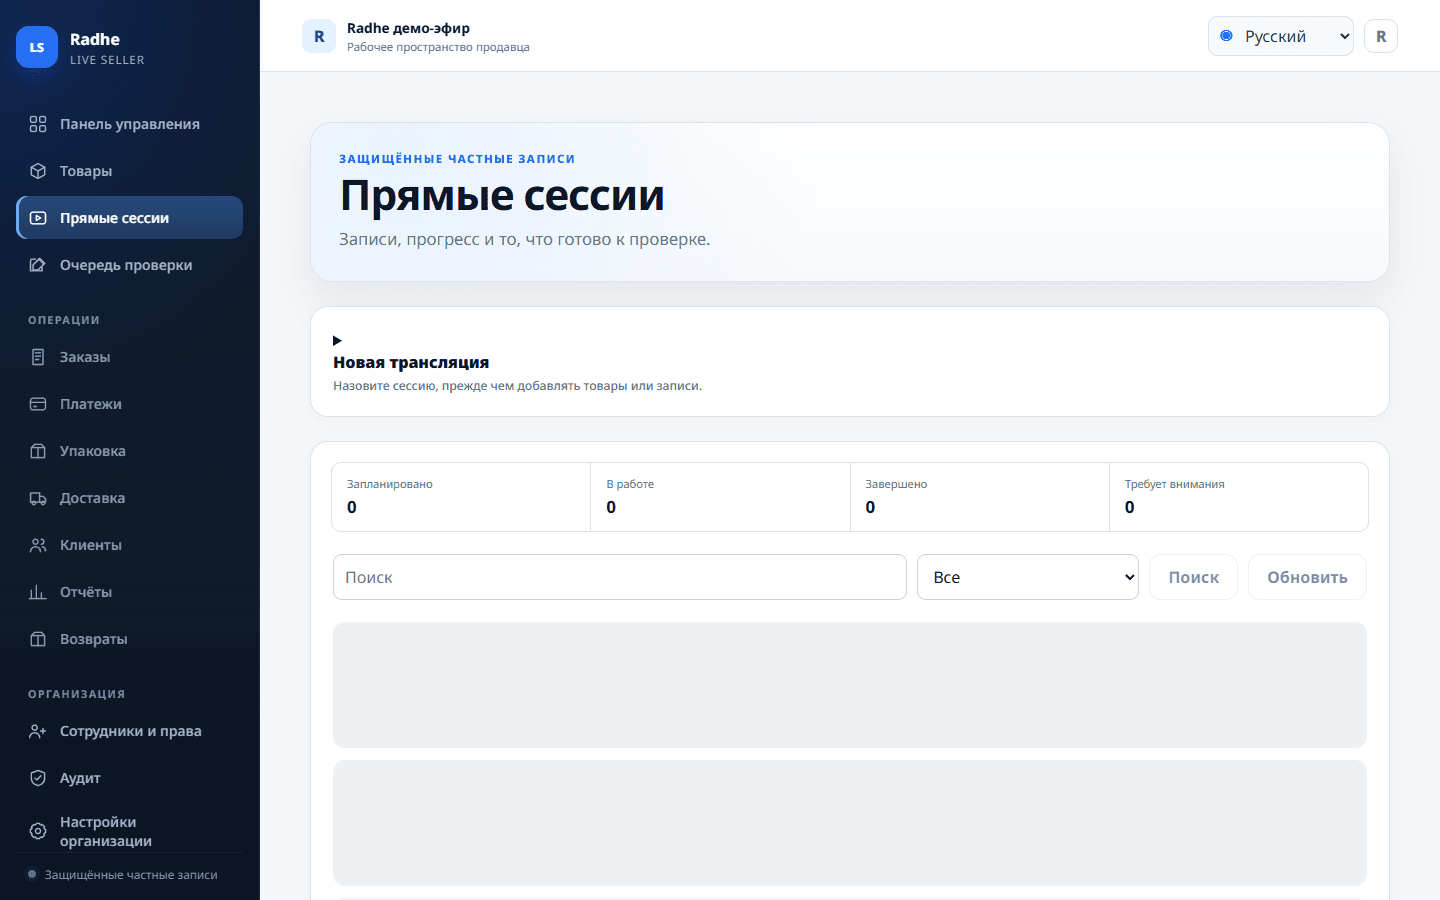Image resolution: width=1440 pixels, height=900 pixels.
Task: Open the Клиенты sidebar entry
Action: coord(129,545)
